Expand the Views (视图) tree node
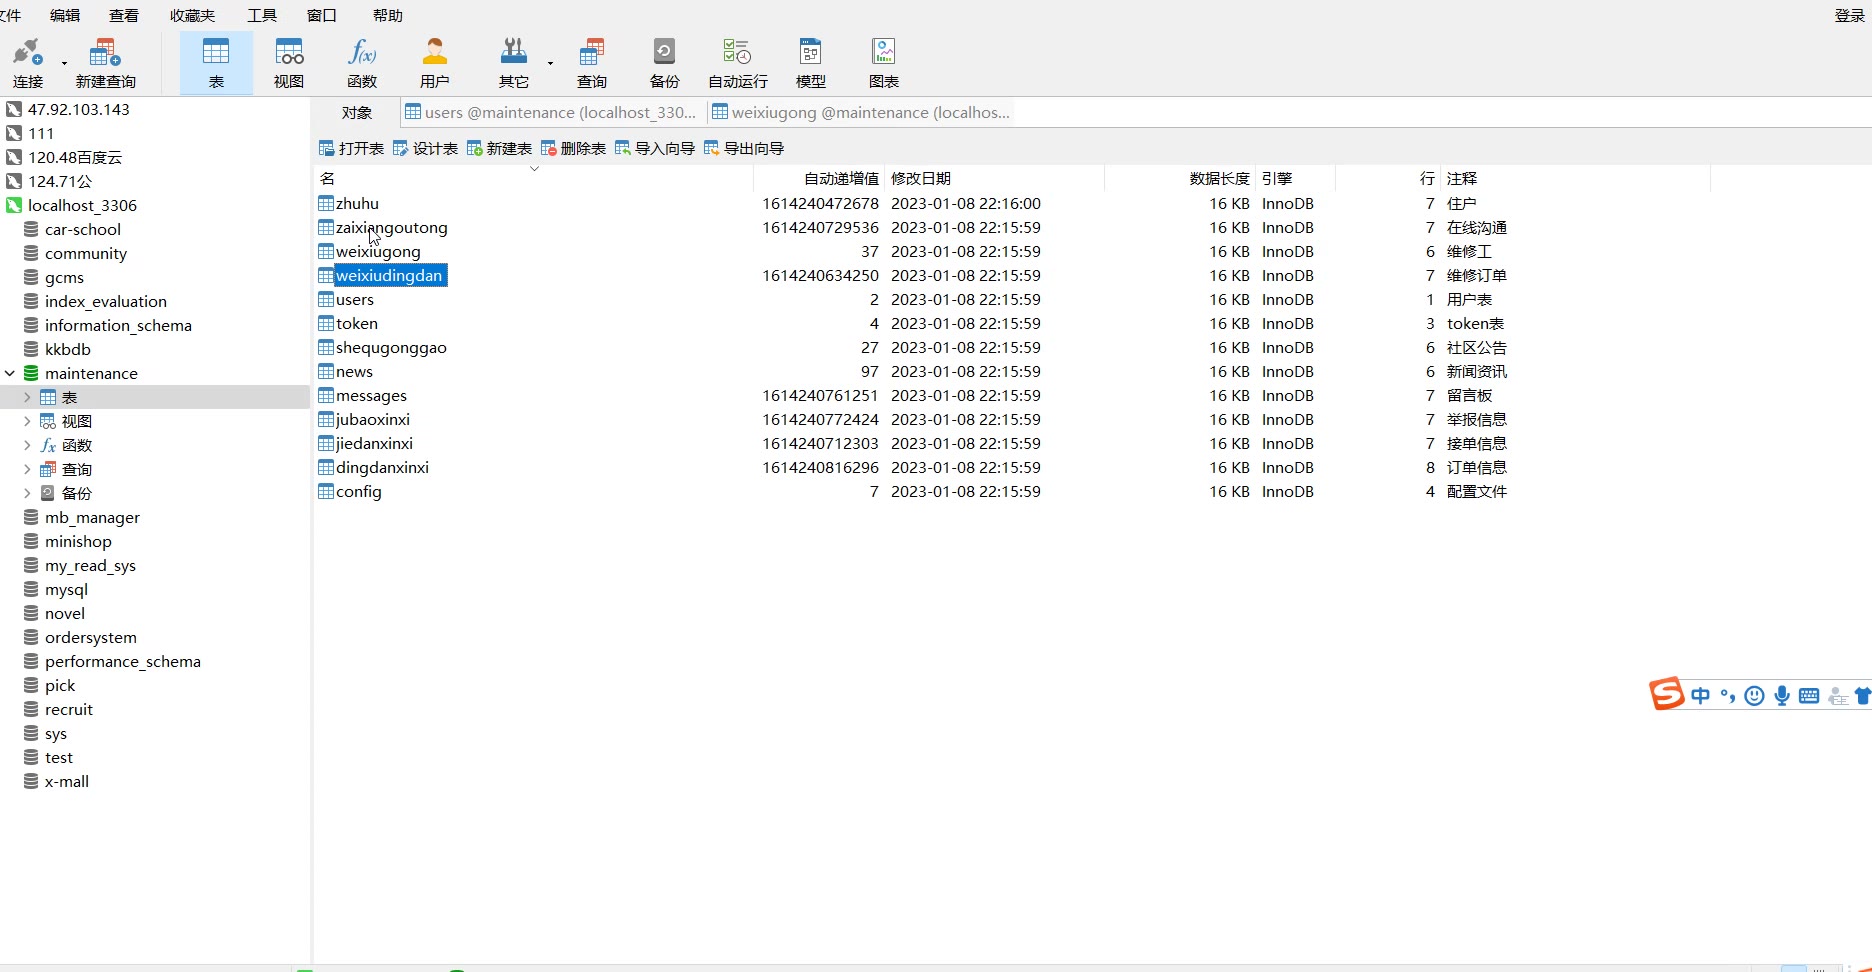The height and width of the screenshot is (972, 1872). 27,421
